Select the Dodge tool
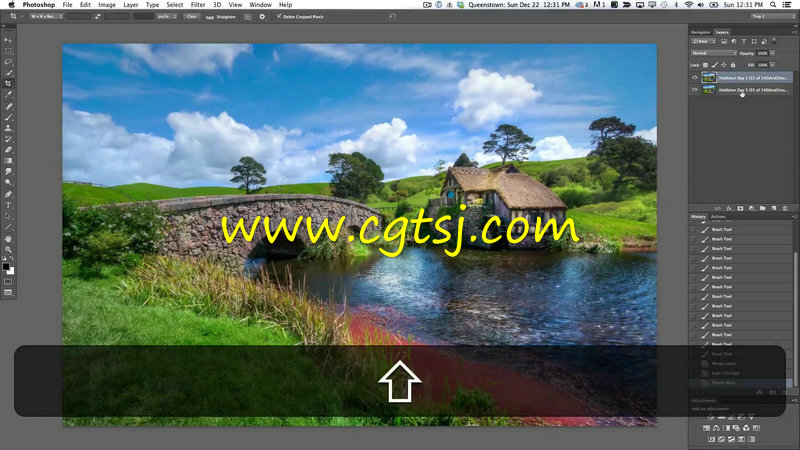This screenshot has width=800, height=450. [x=8, y=182]
